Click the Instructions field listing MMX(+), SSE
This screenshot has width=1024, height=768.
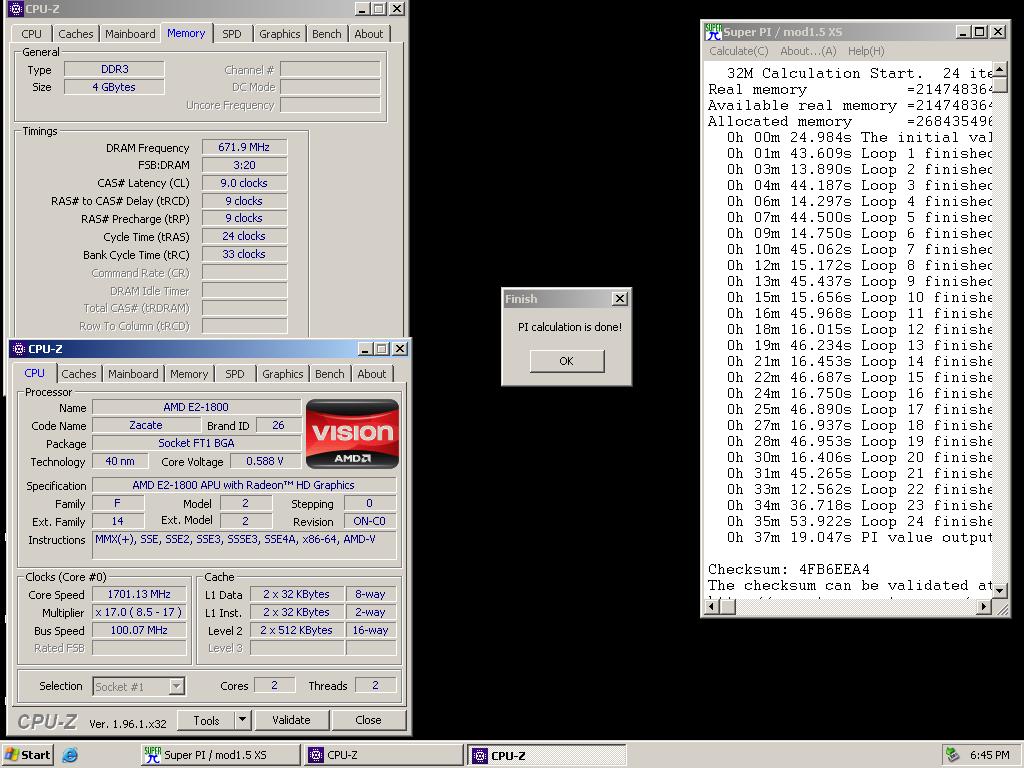pyautogui.click(x=244, y=545)
